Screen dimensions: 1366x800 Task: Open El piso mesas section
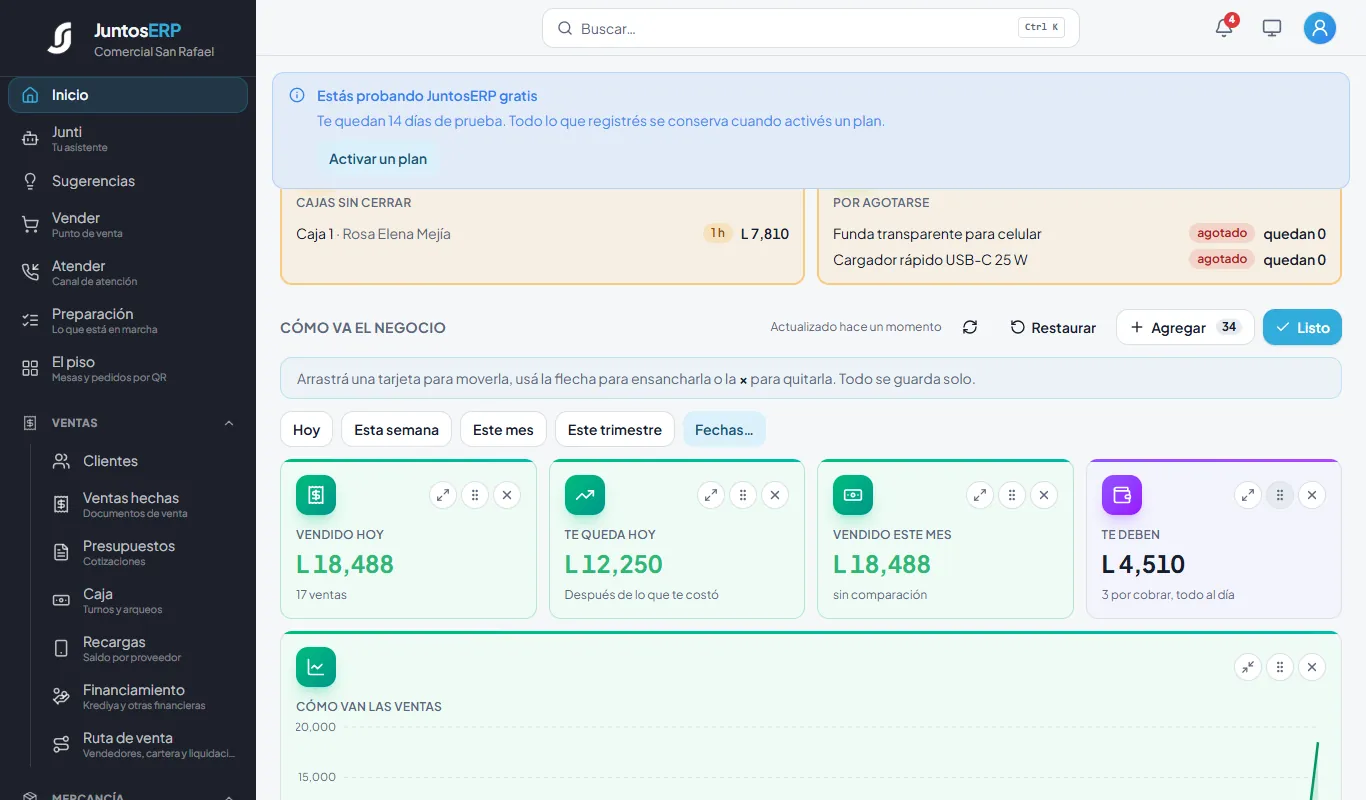[x=128, y=369]
